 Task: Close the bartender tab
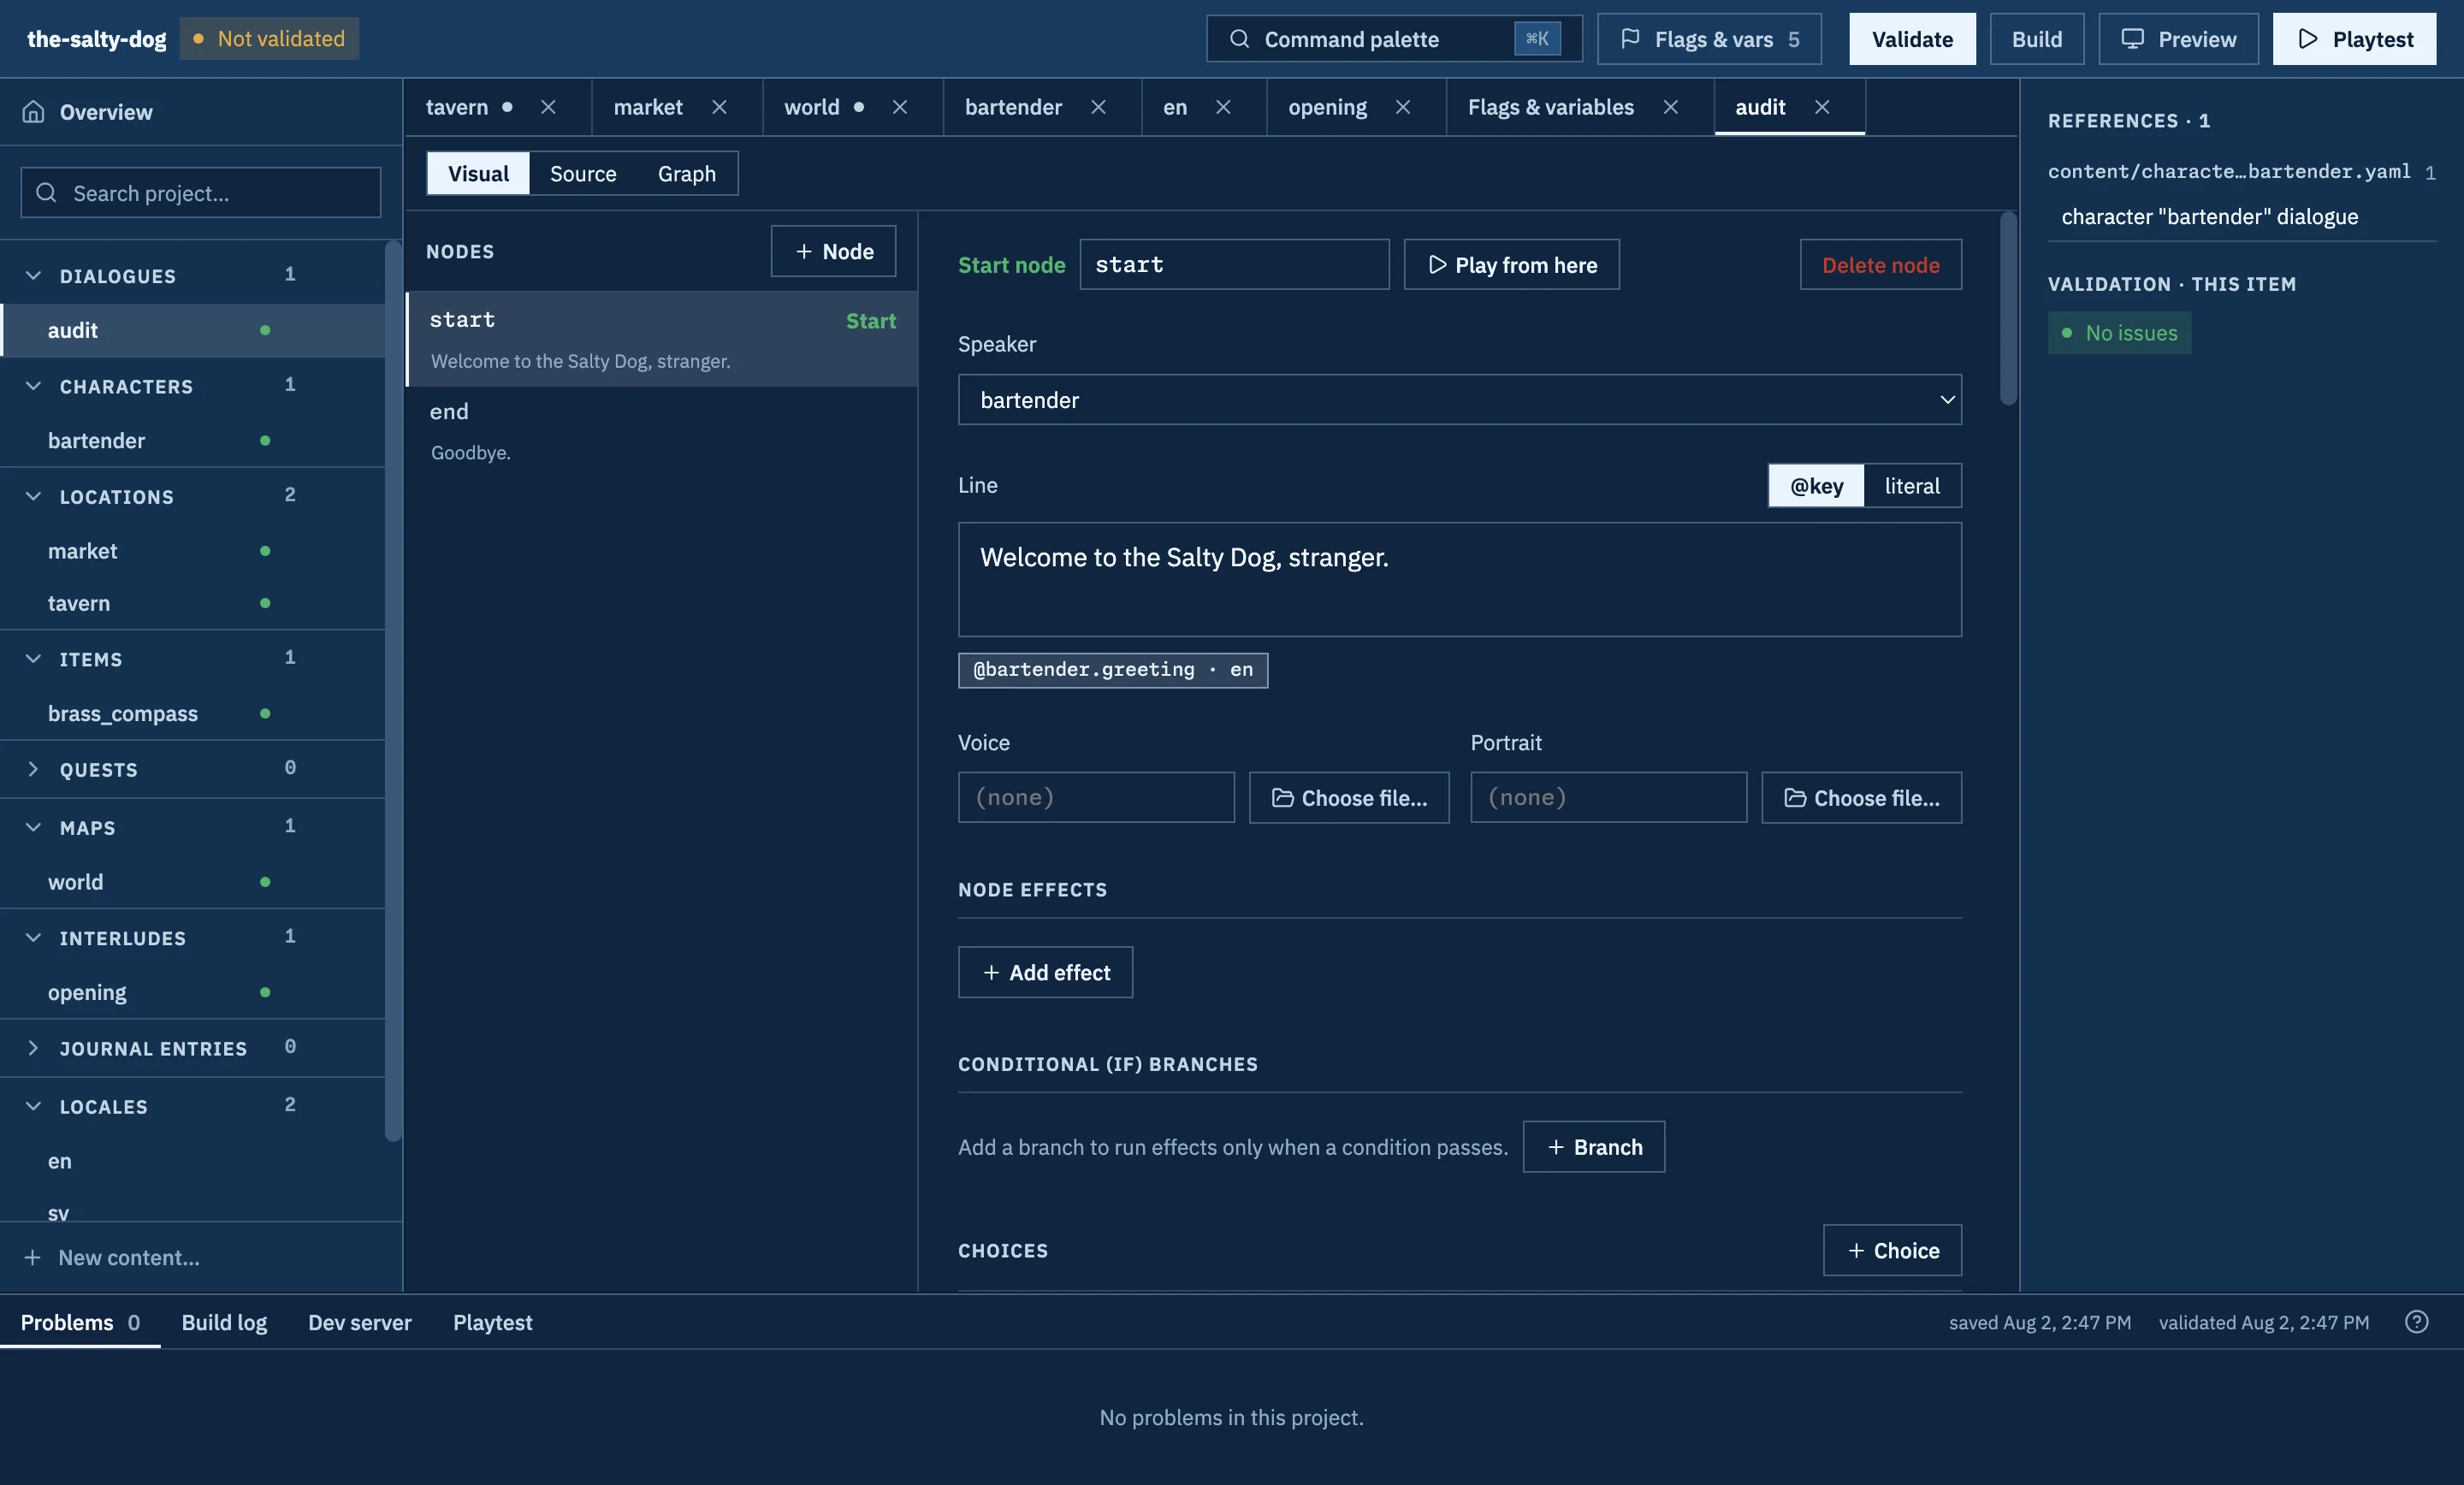pyautogui.click(x=1098, y=107)
